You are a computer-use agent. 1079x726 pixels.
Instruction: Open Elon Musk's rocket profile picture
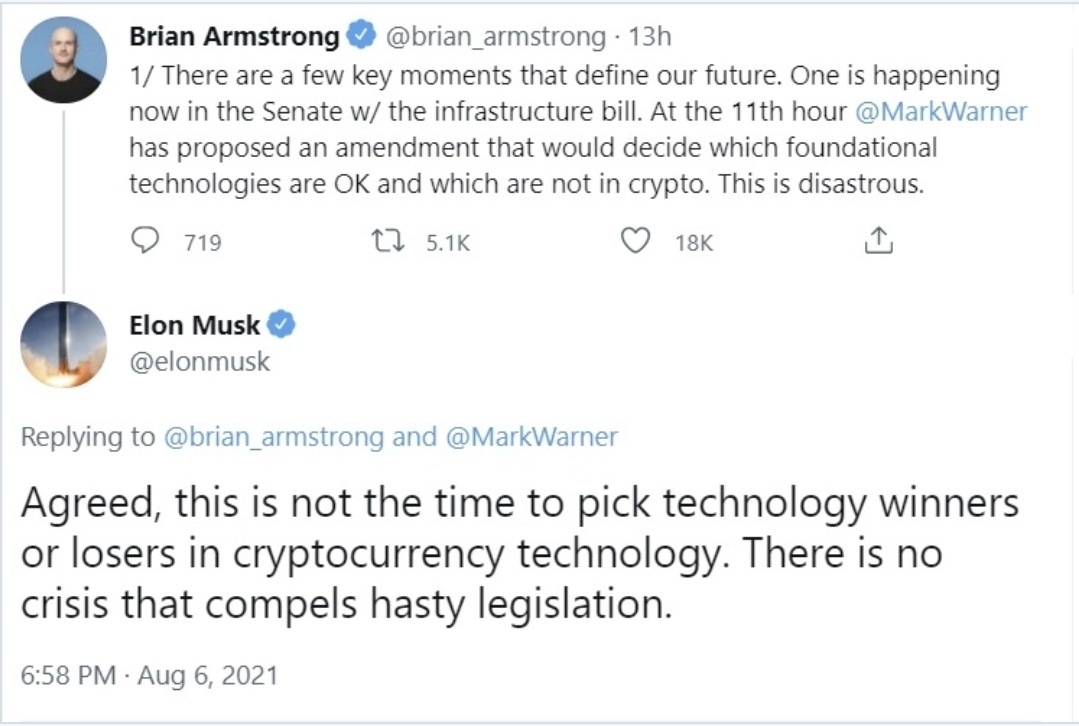coord(64,344)
